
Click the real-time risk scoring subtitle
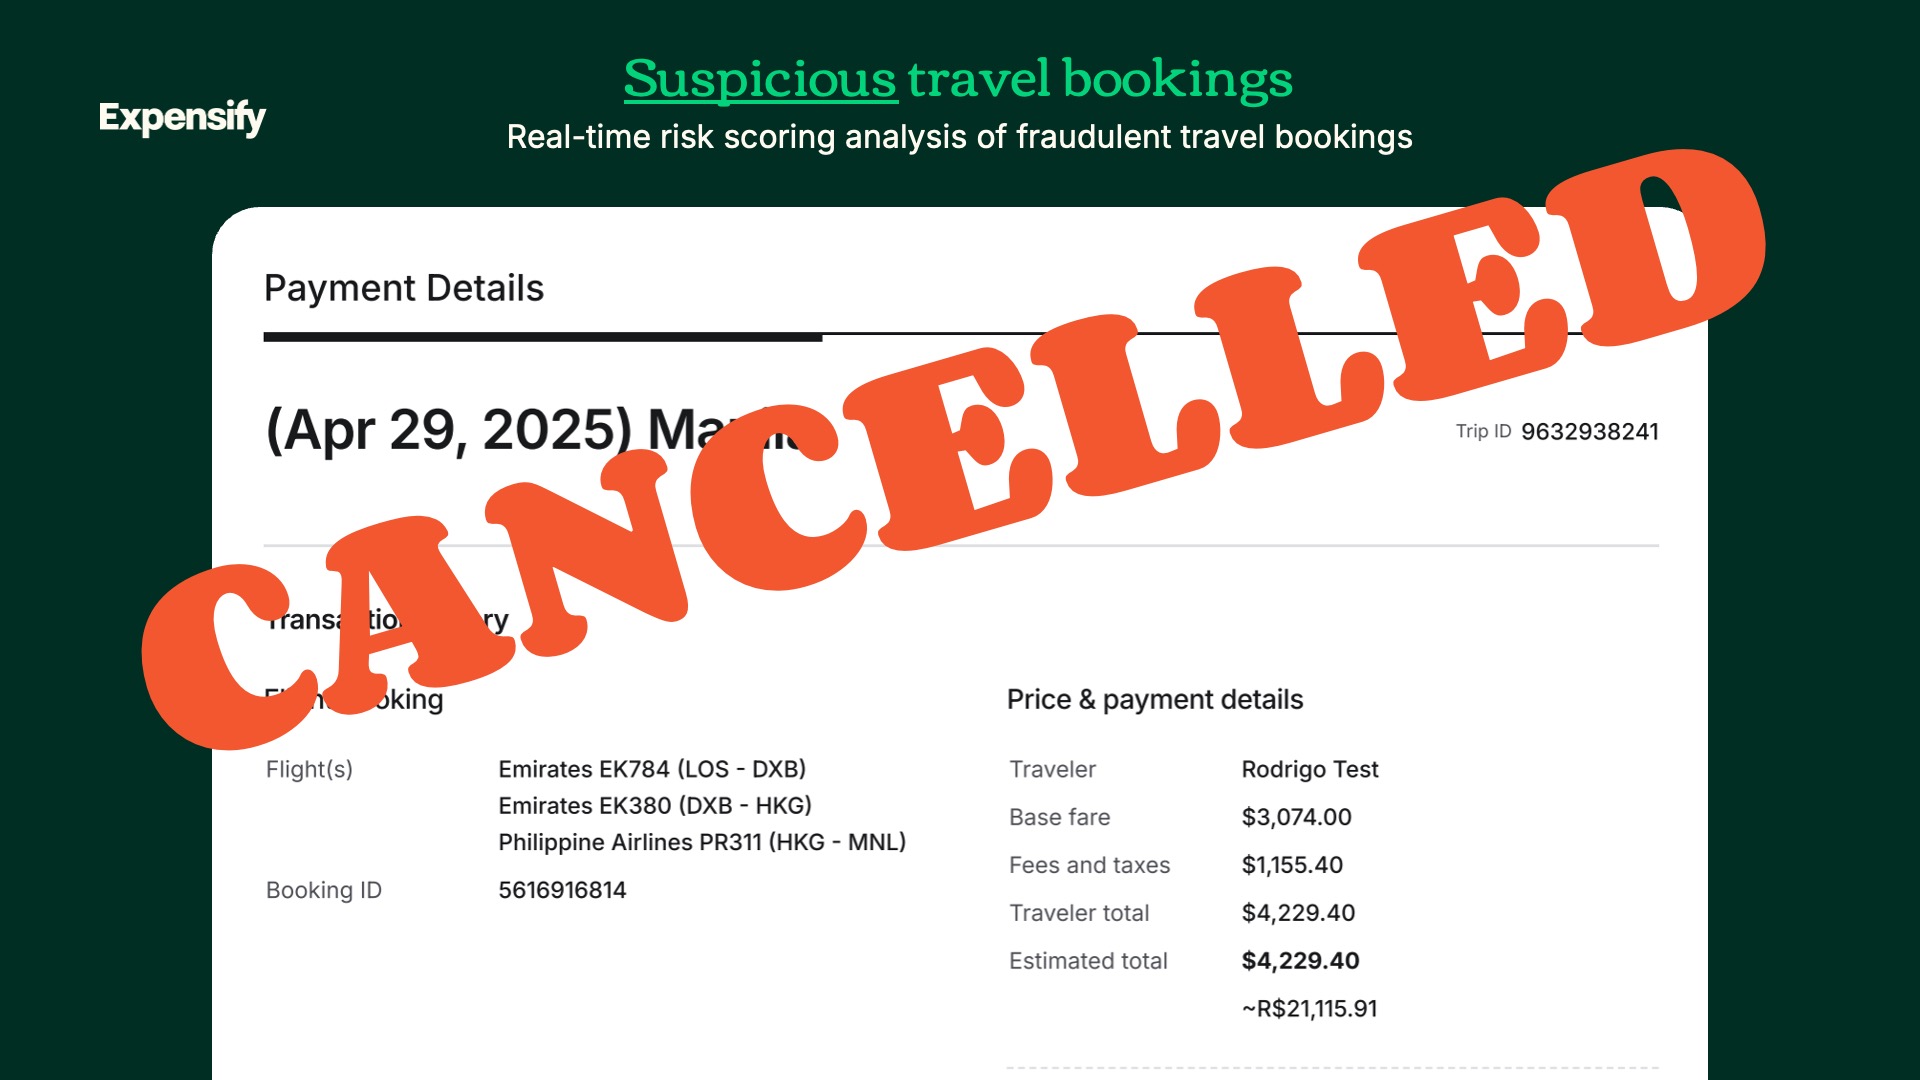click(959, 137)
